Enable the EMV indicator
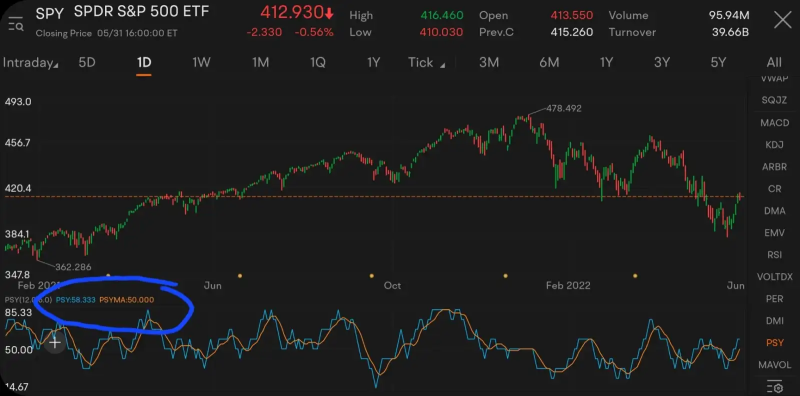 [774, 233]
